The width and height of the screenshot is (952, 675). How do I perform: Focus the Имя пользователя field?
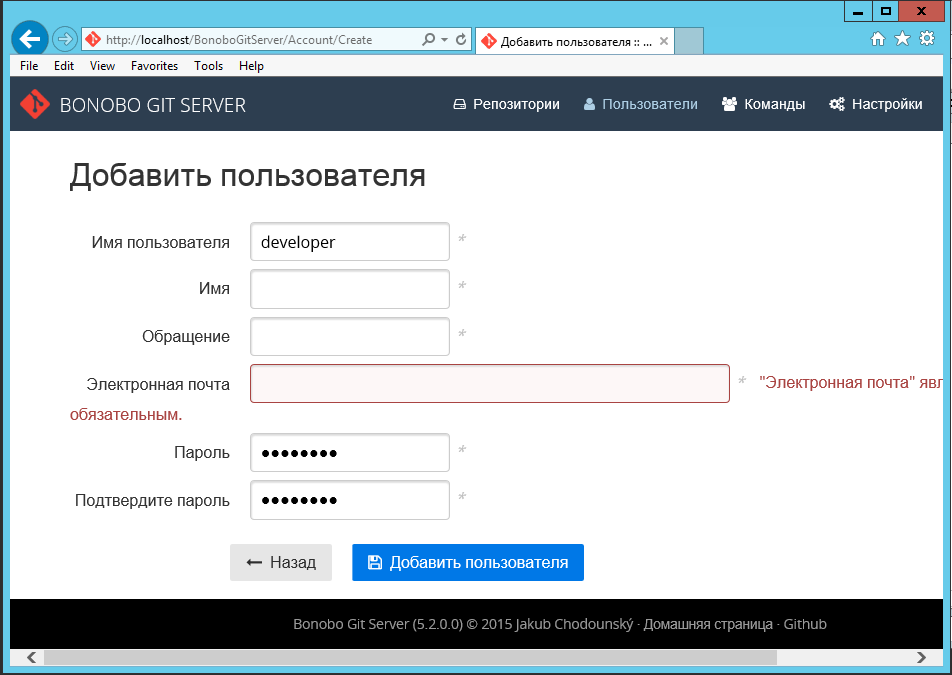coord(350,242)
